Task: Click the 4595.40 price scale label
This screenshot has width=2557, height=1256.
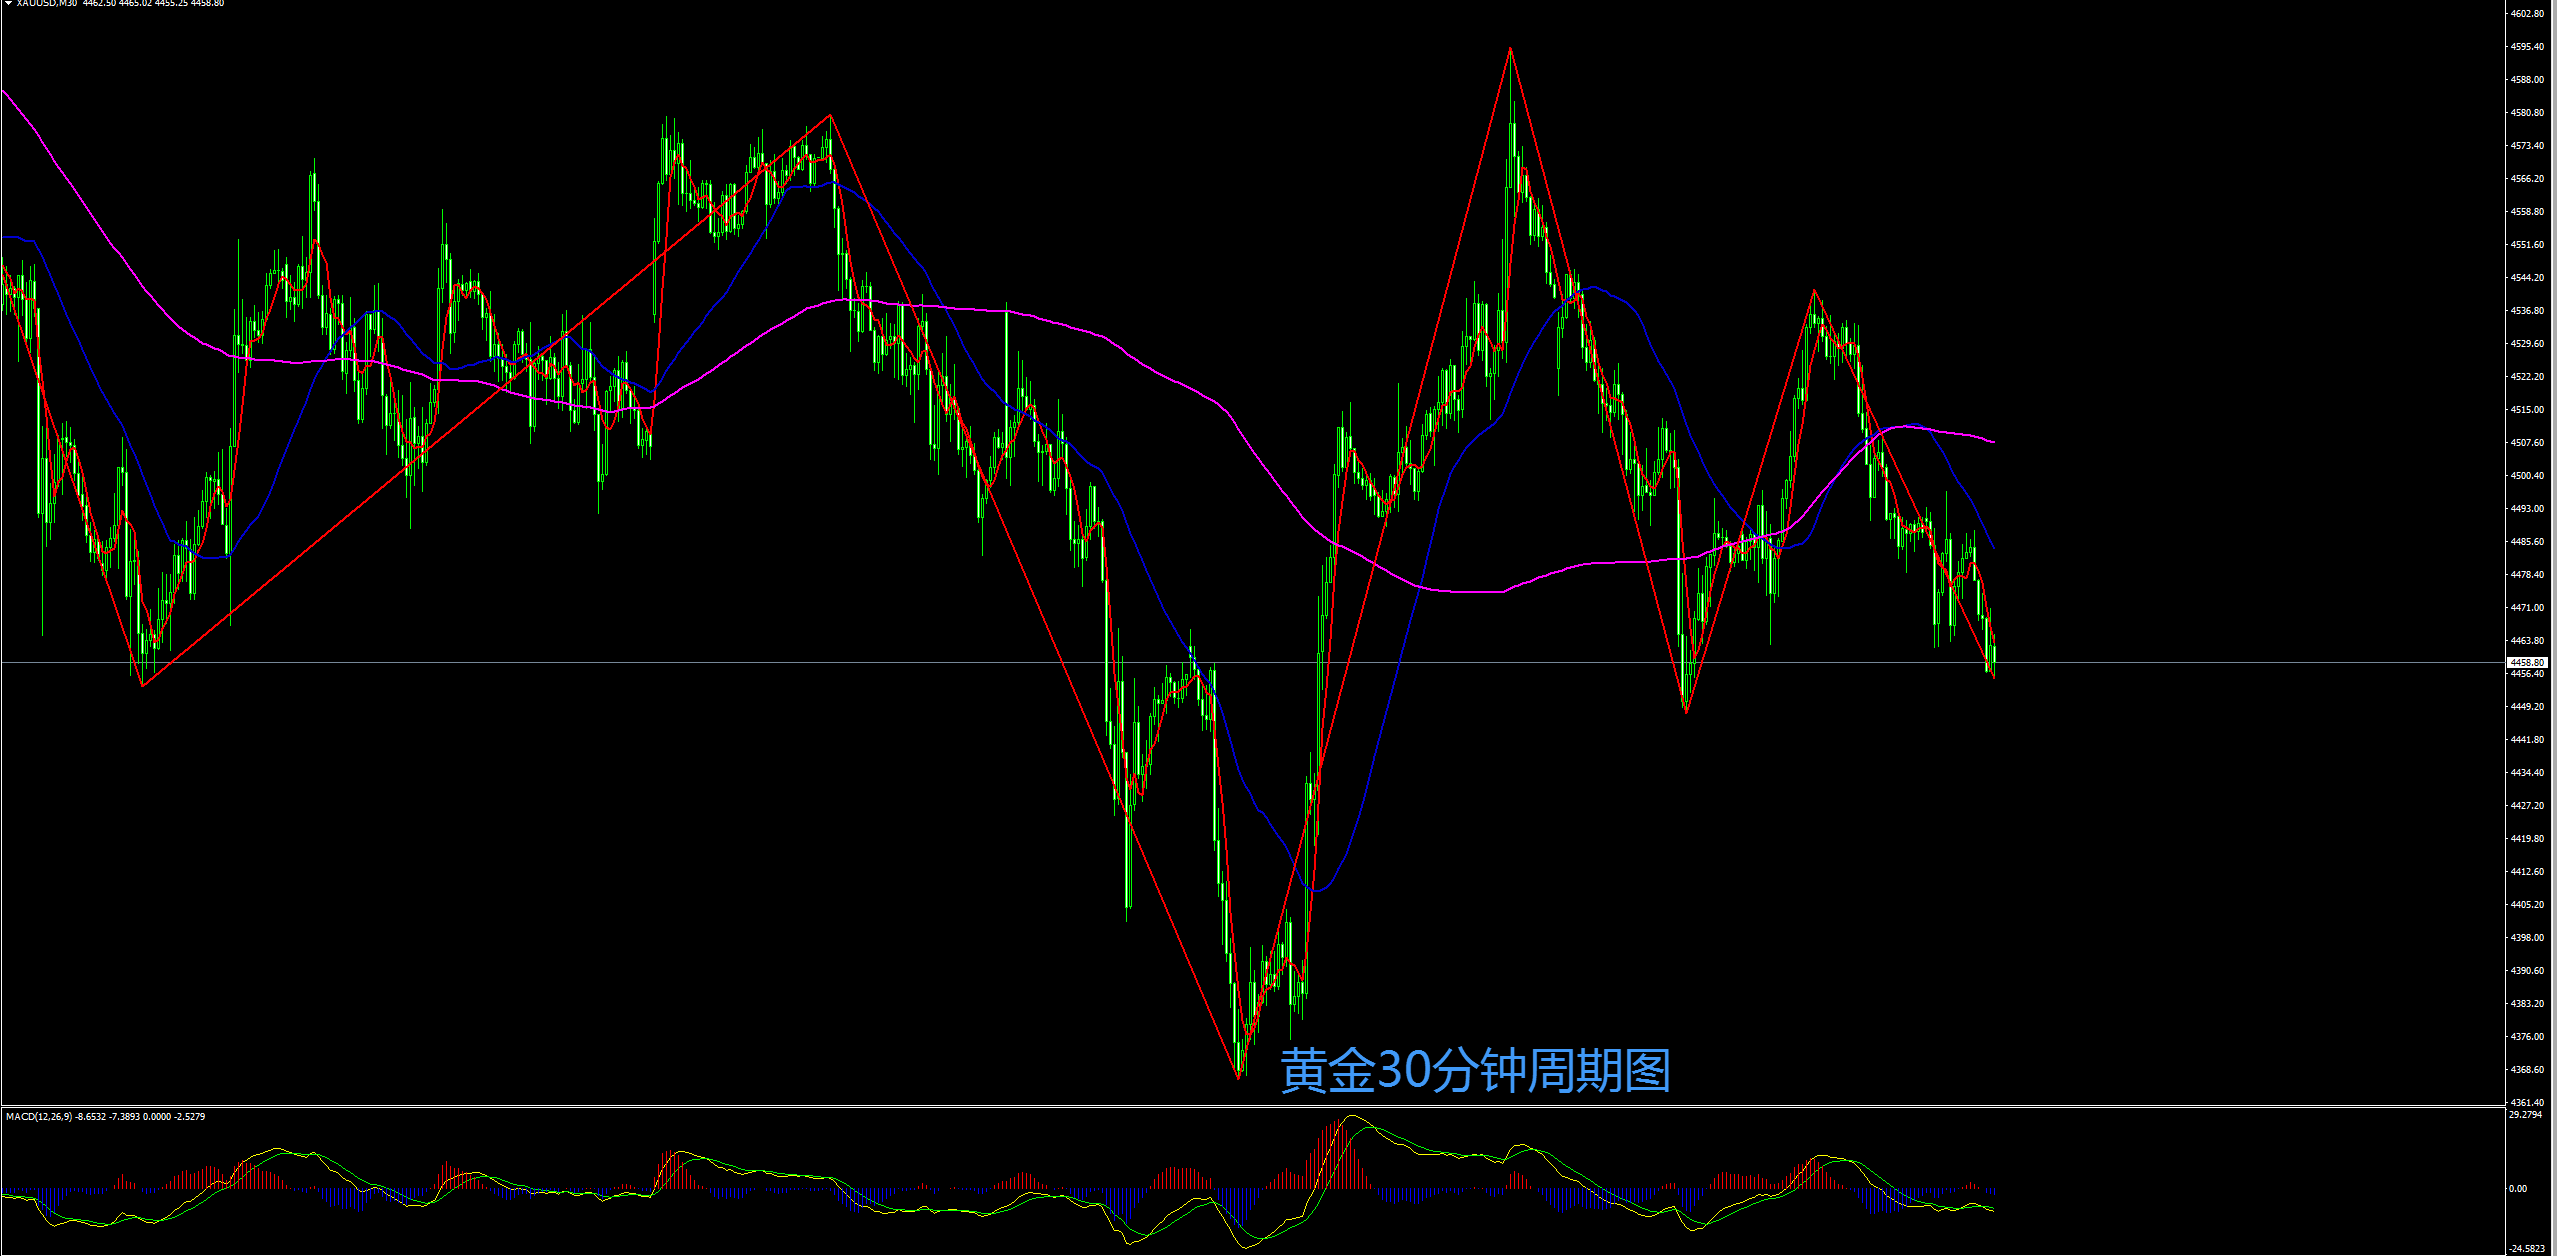Action: (2527, 46)
